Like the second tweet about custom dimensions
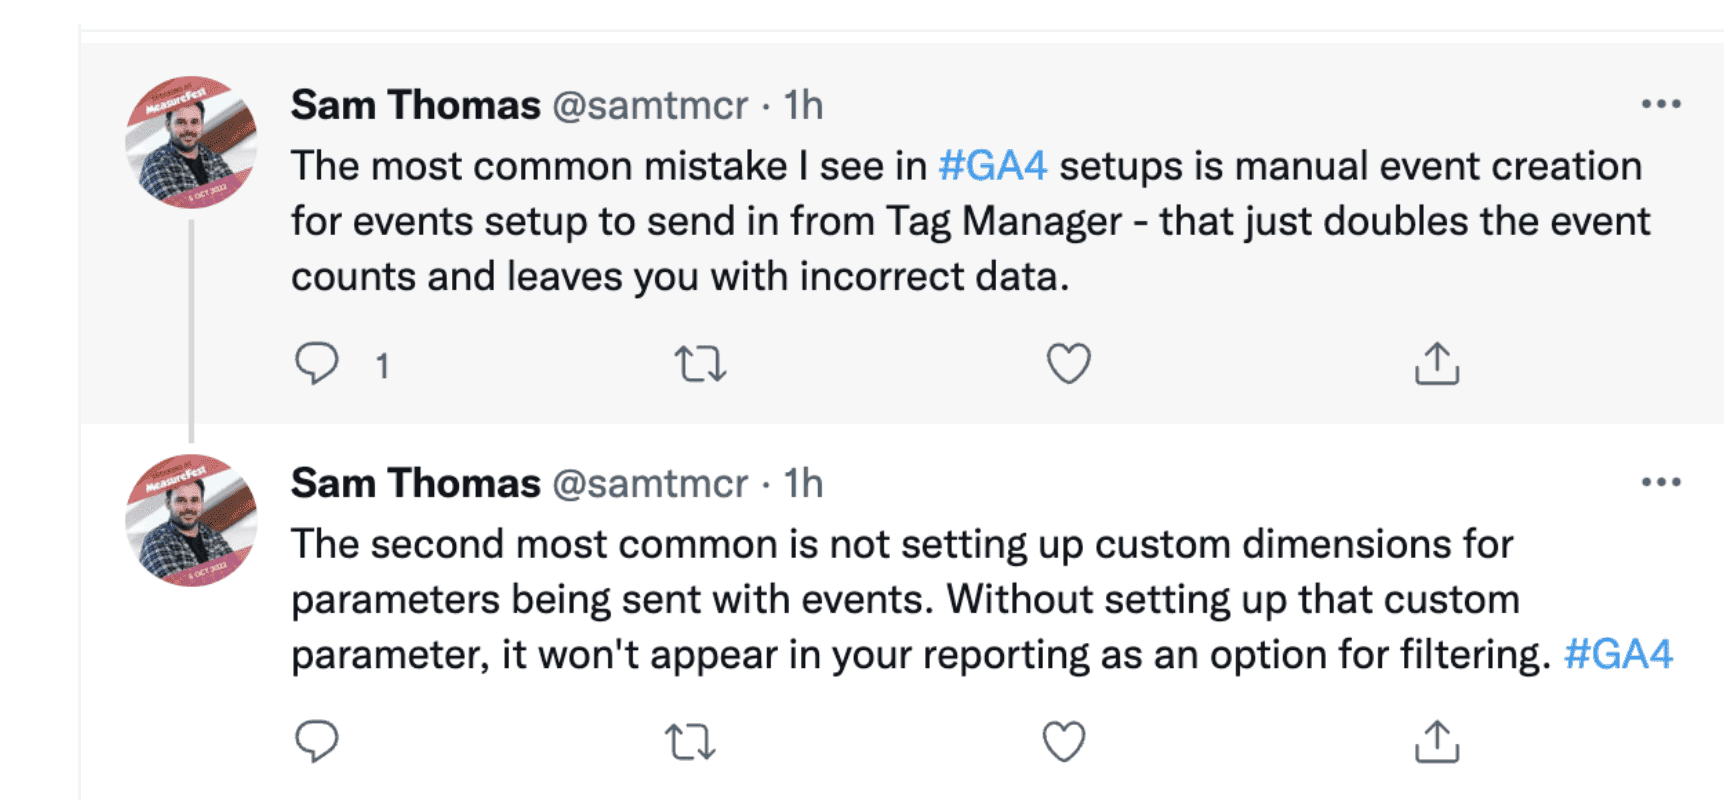 [1064, 742]
